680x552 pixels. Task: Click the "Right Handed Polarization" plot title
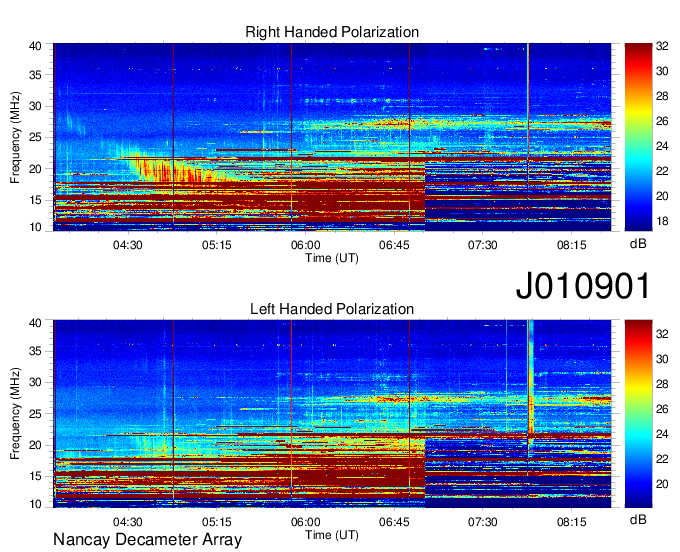tap(332, 32)
